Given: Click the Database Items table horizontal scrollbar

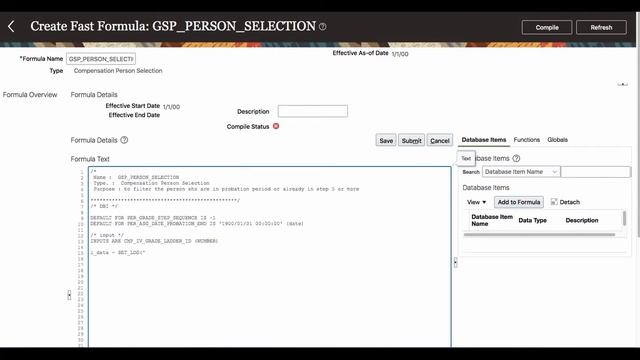Looking at the screenshot, I should click(539, 235).
